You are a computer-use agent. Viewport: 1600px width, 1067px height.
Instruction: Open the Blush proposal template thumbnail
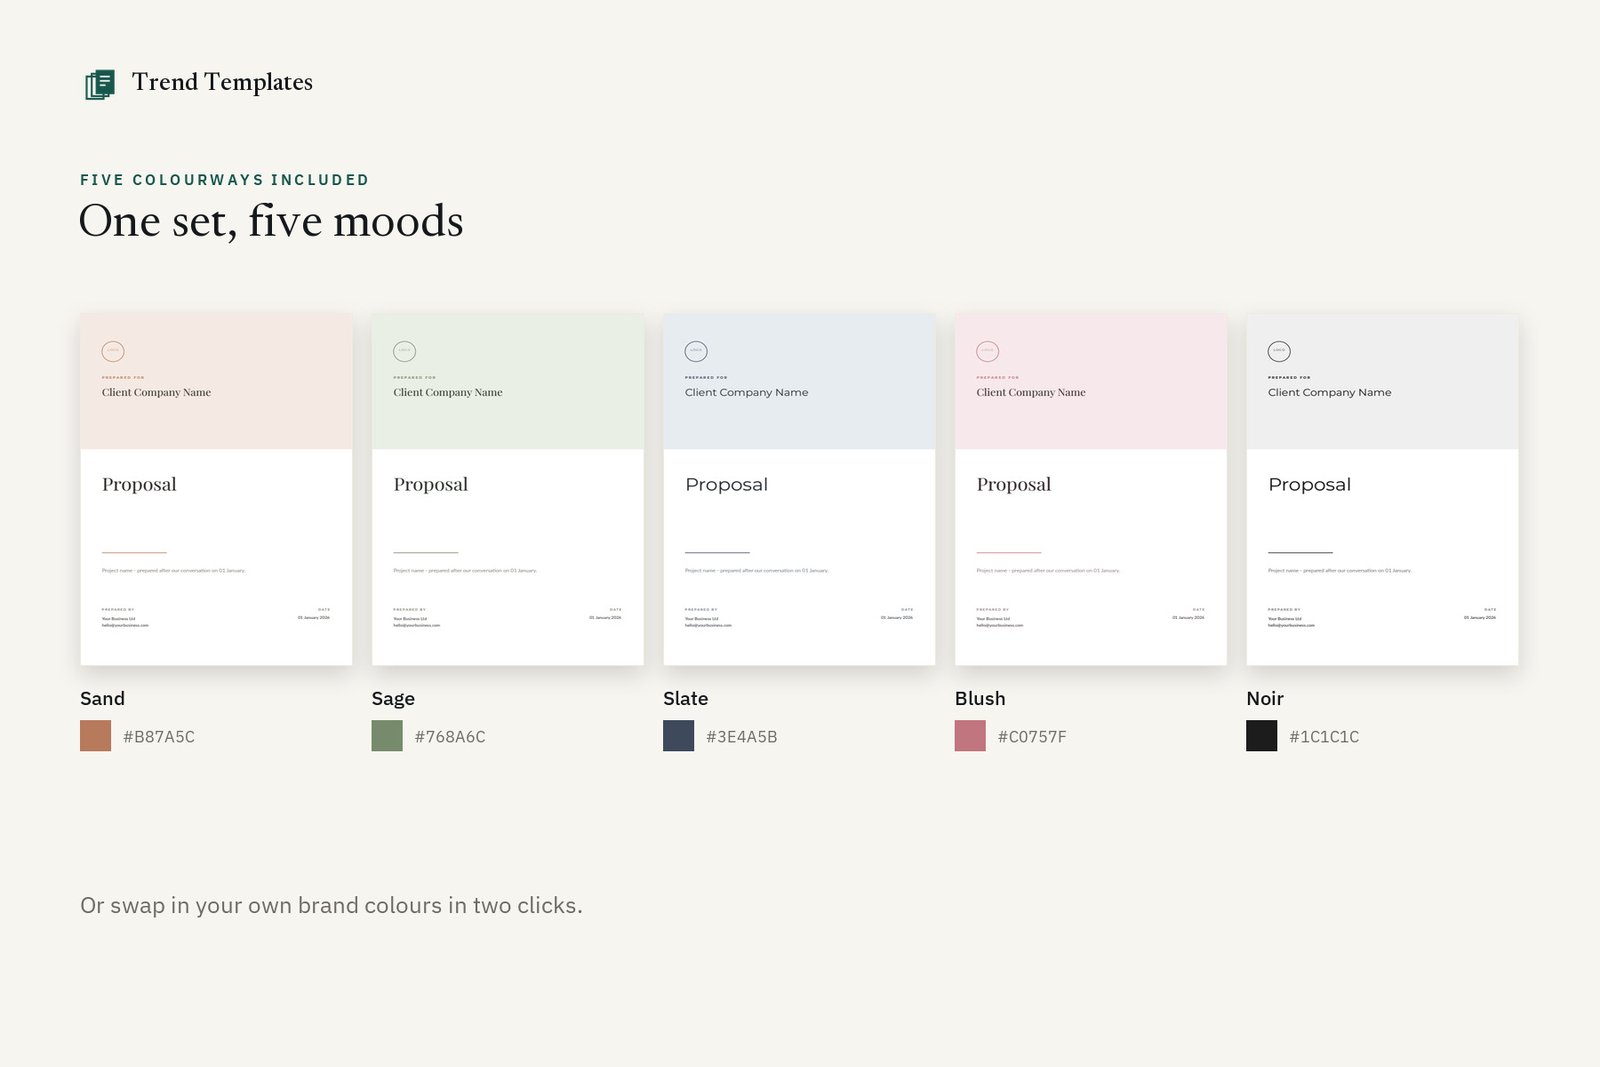(x=1091, y=489)
